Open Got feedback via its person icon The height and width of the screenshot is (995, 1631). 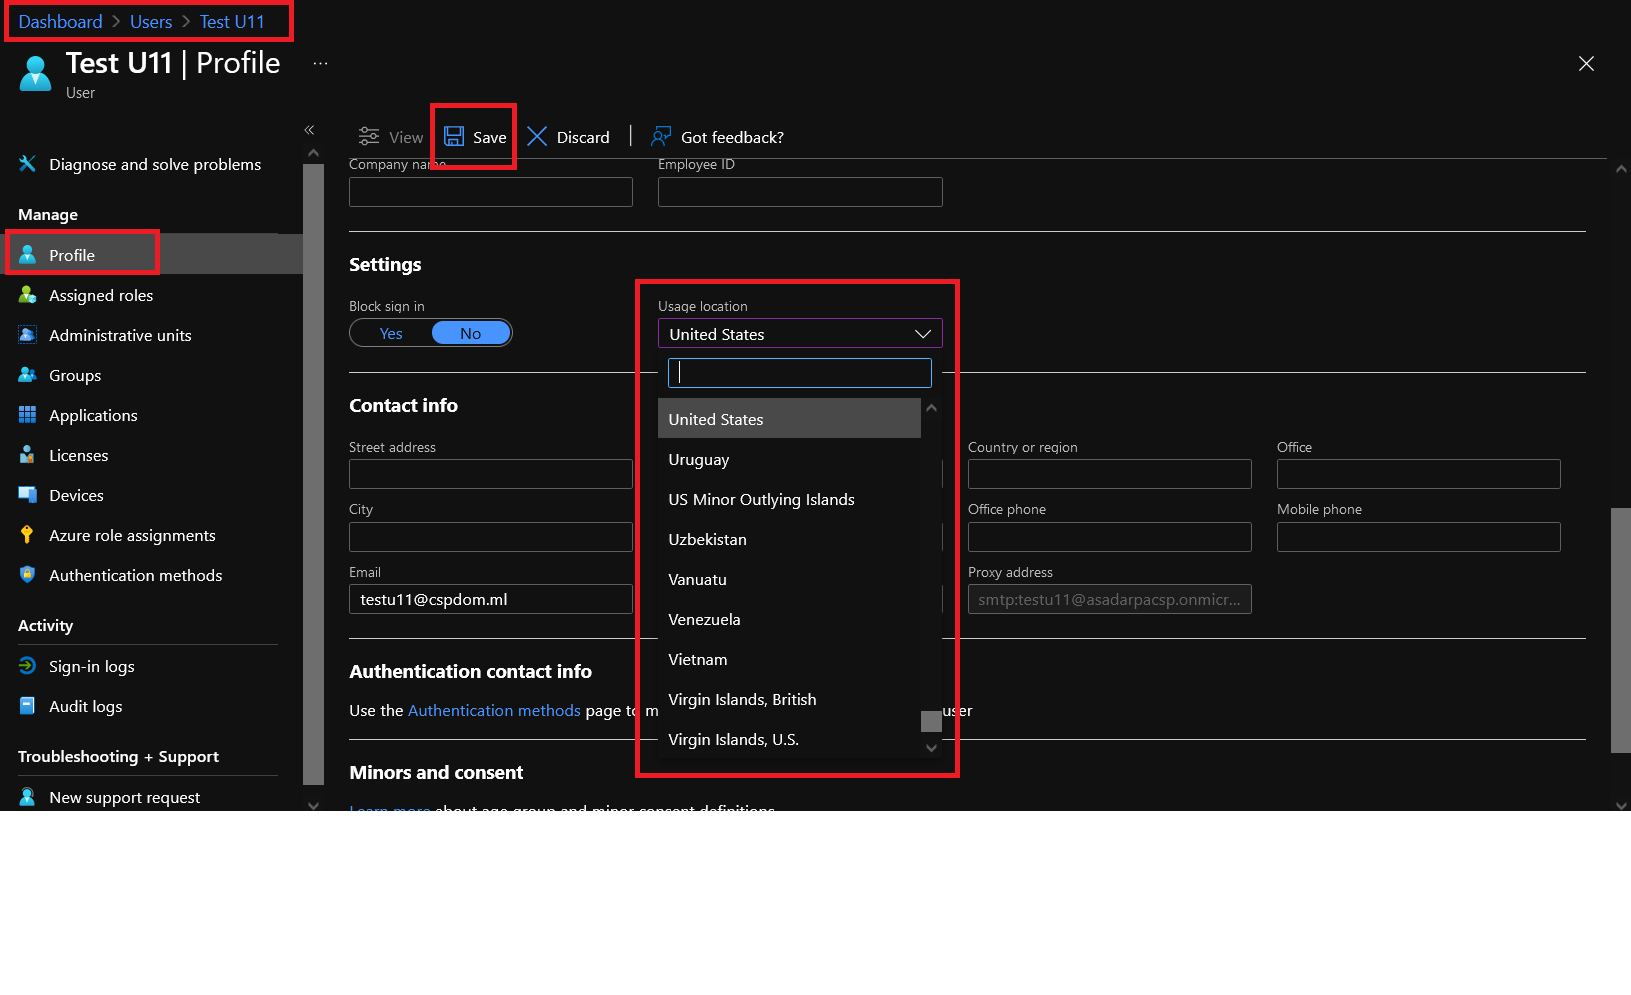pyautogui.click(x=661, y=136)
